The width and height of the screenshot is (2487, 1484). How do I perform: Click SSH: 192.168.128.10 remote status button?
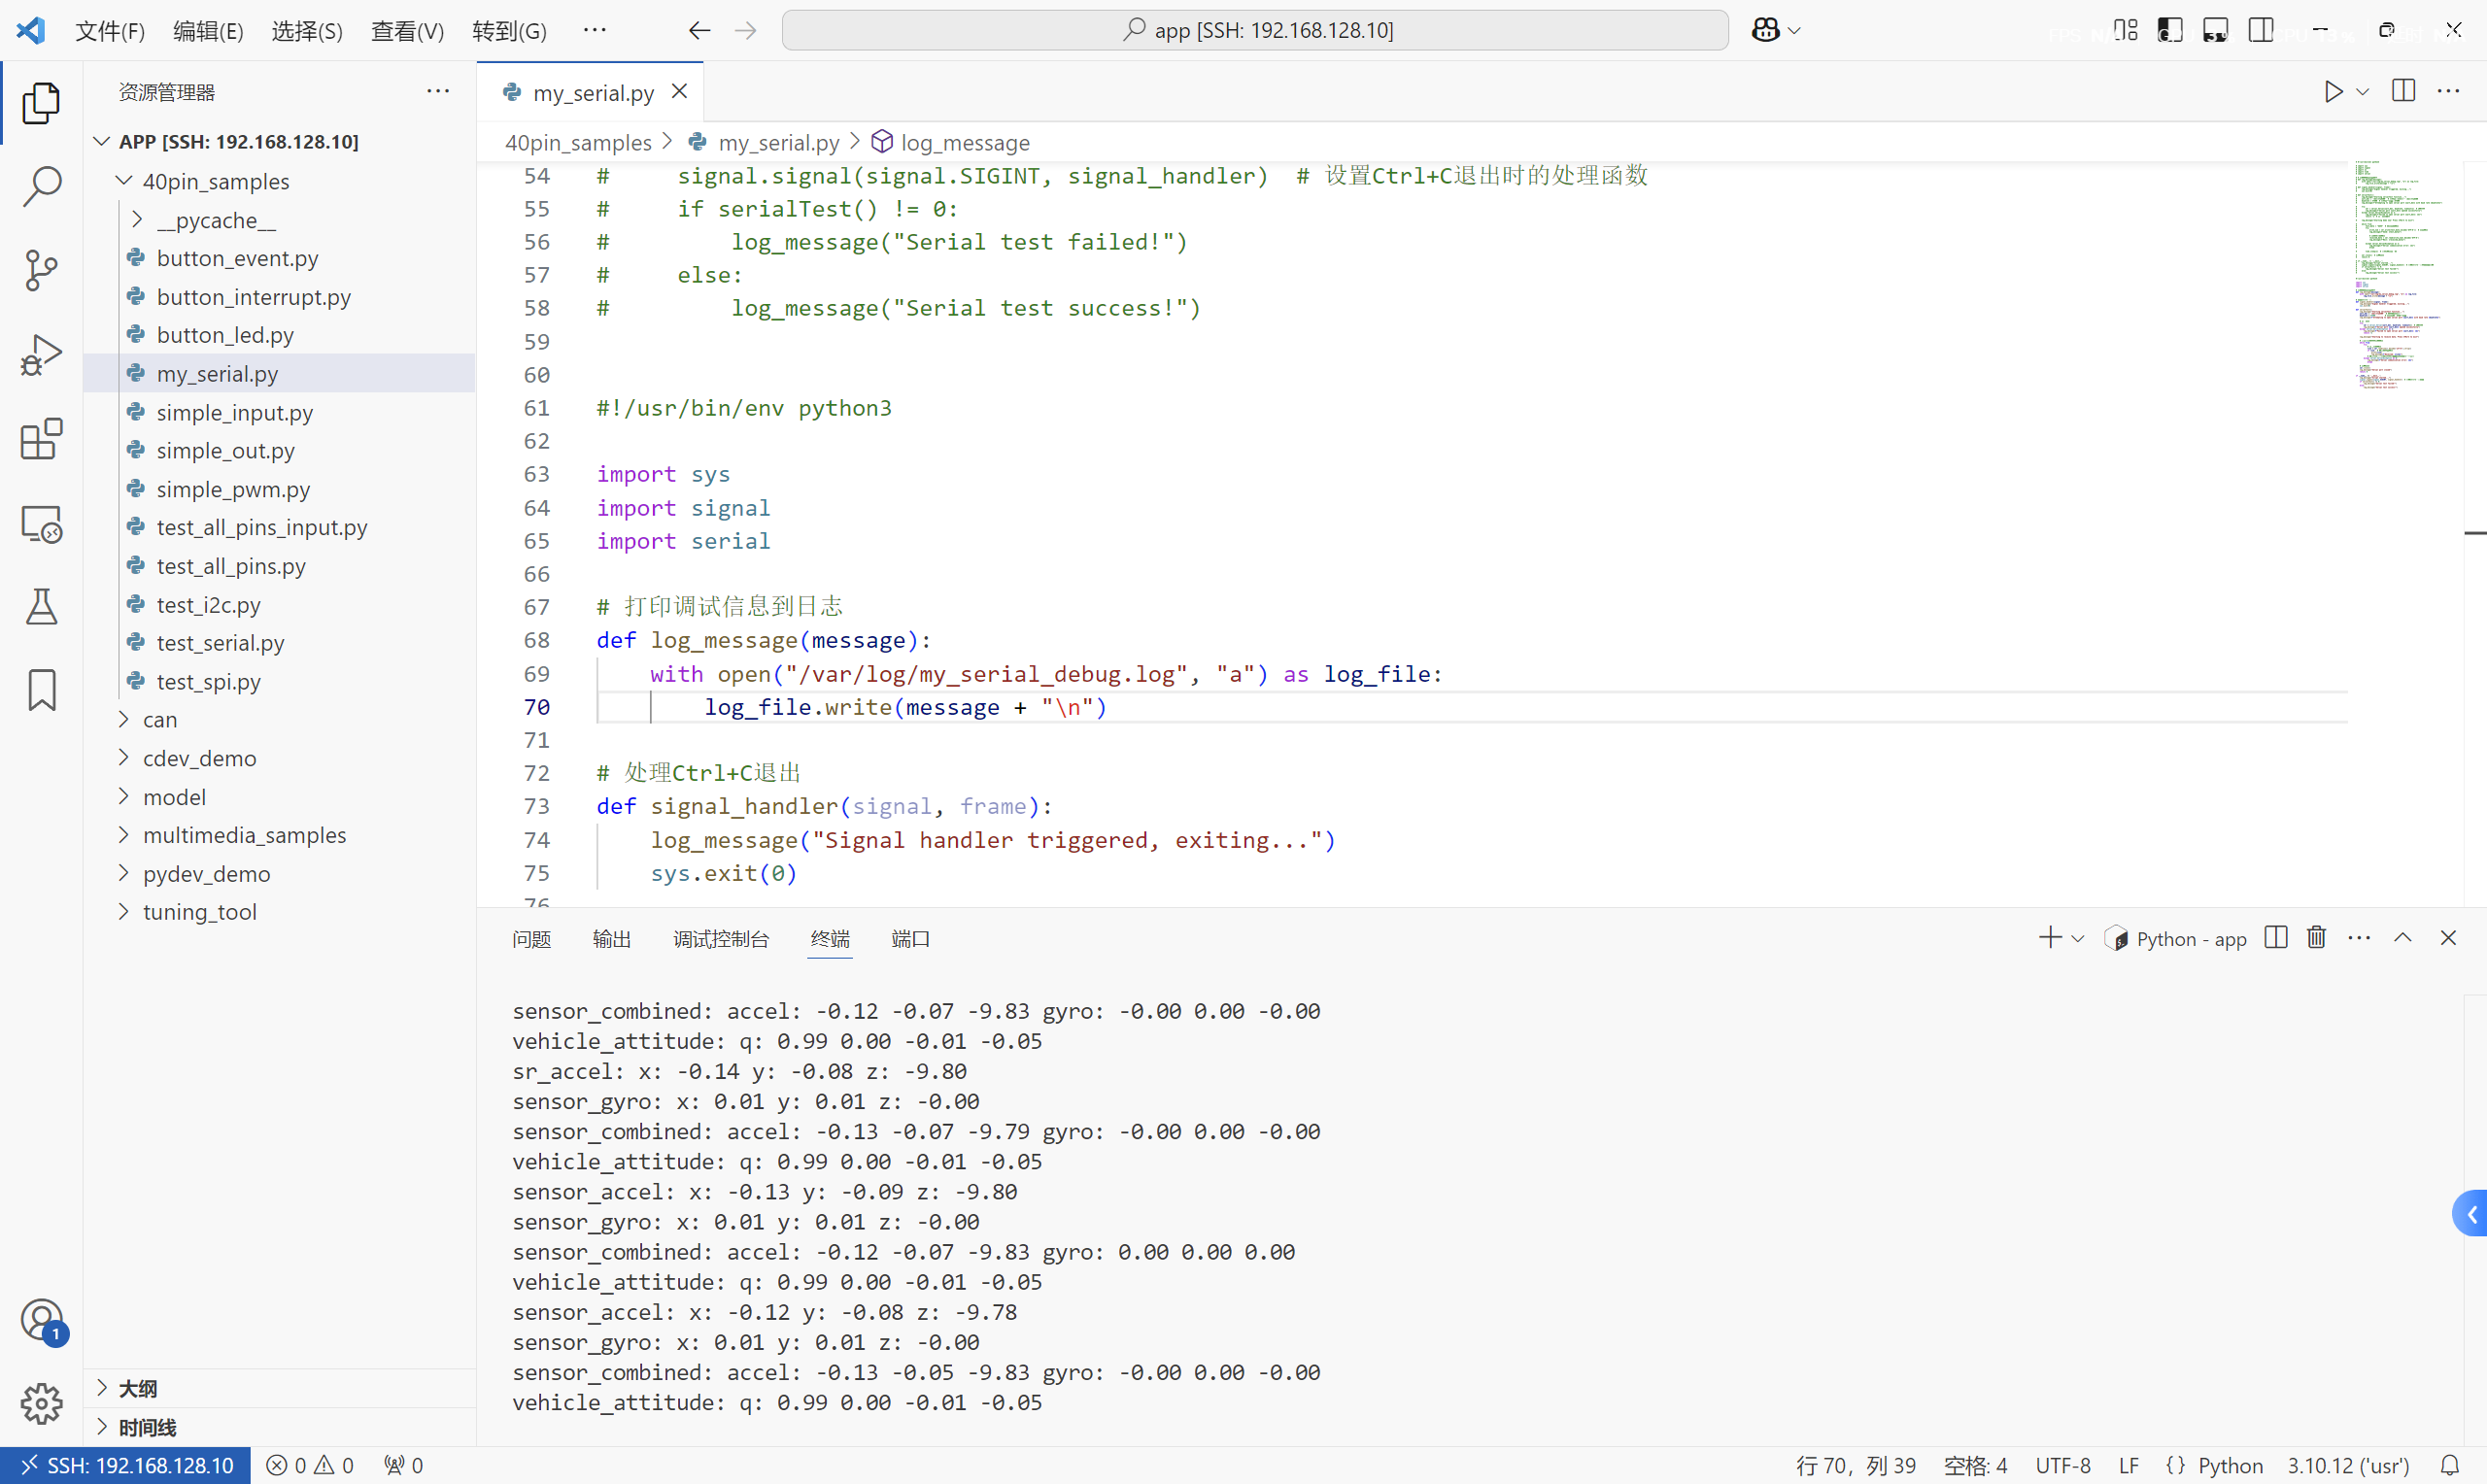pyautogui.click(x=126, y=1465)
